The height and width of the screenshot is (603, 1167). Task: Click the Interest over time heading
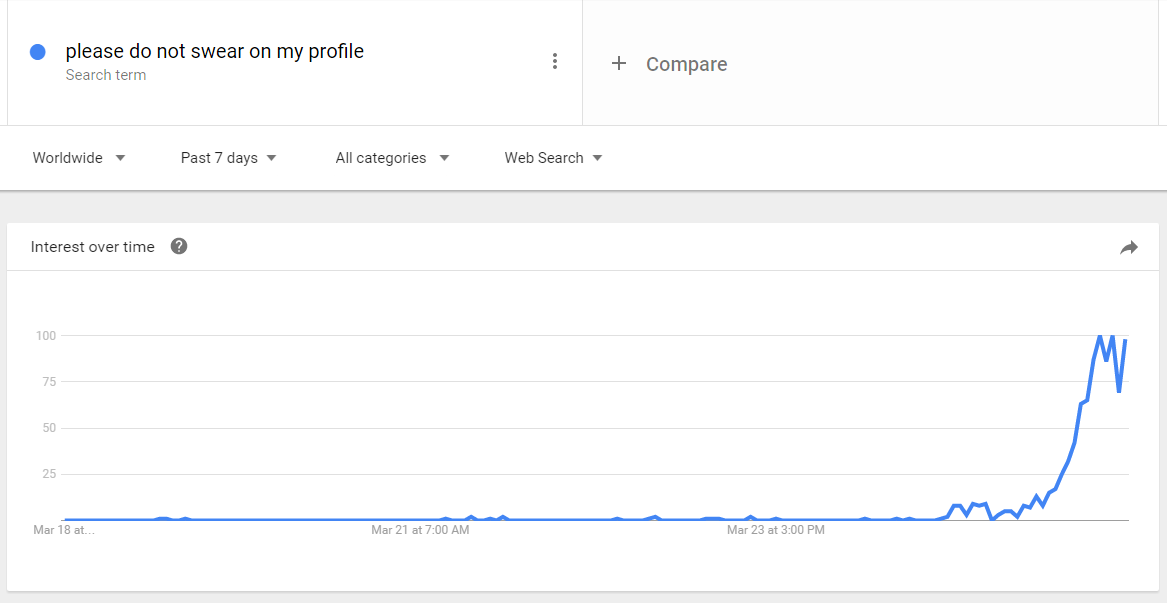(92, 247)
